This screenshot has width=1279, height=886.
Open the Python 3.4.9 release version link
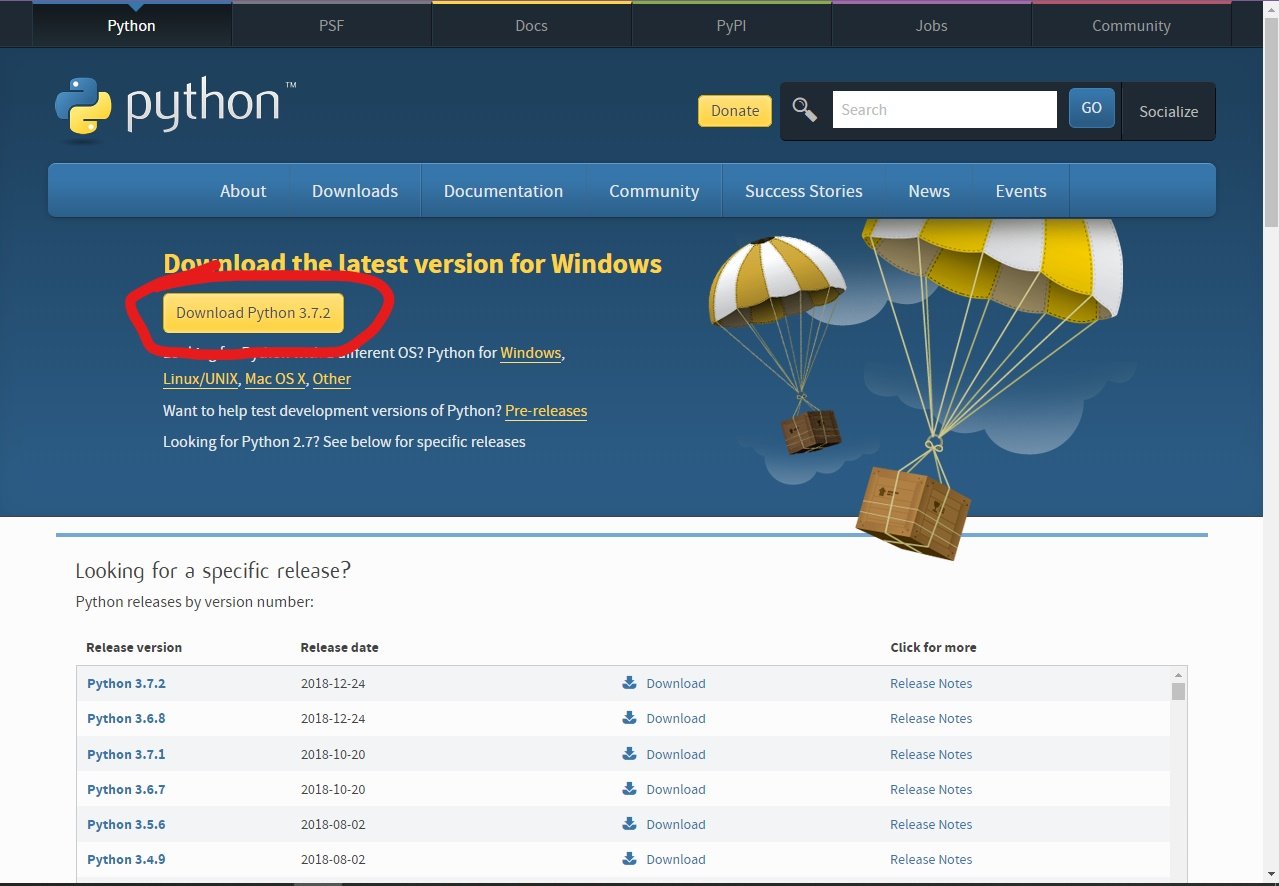(126, 859)
